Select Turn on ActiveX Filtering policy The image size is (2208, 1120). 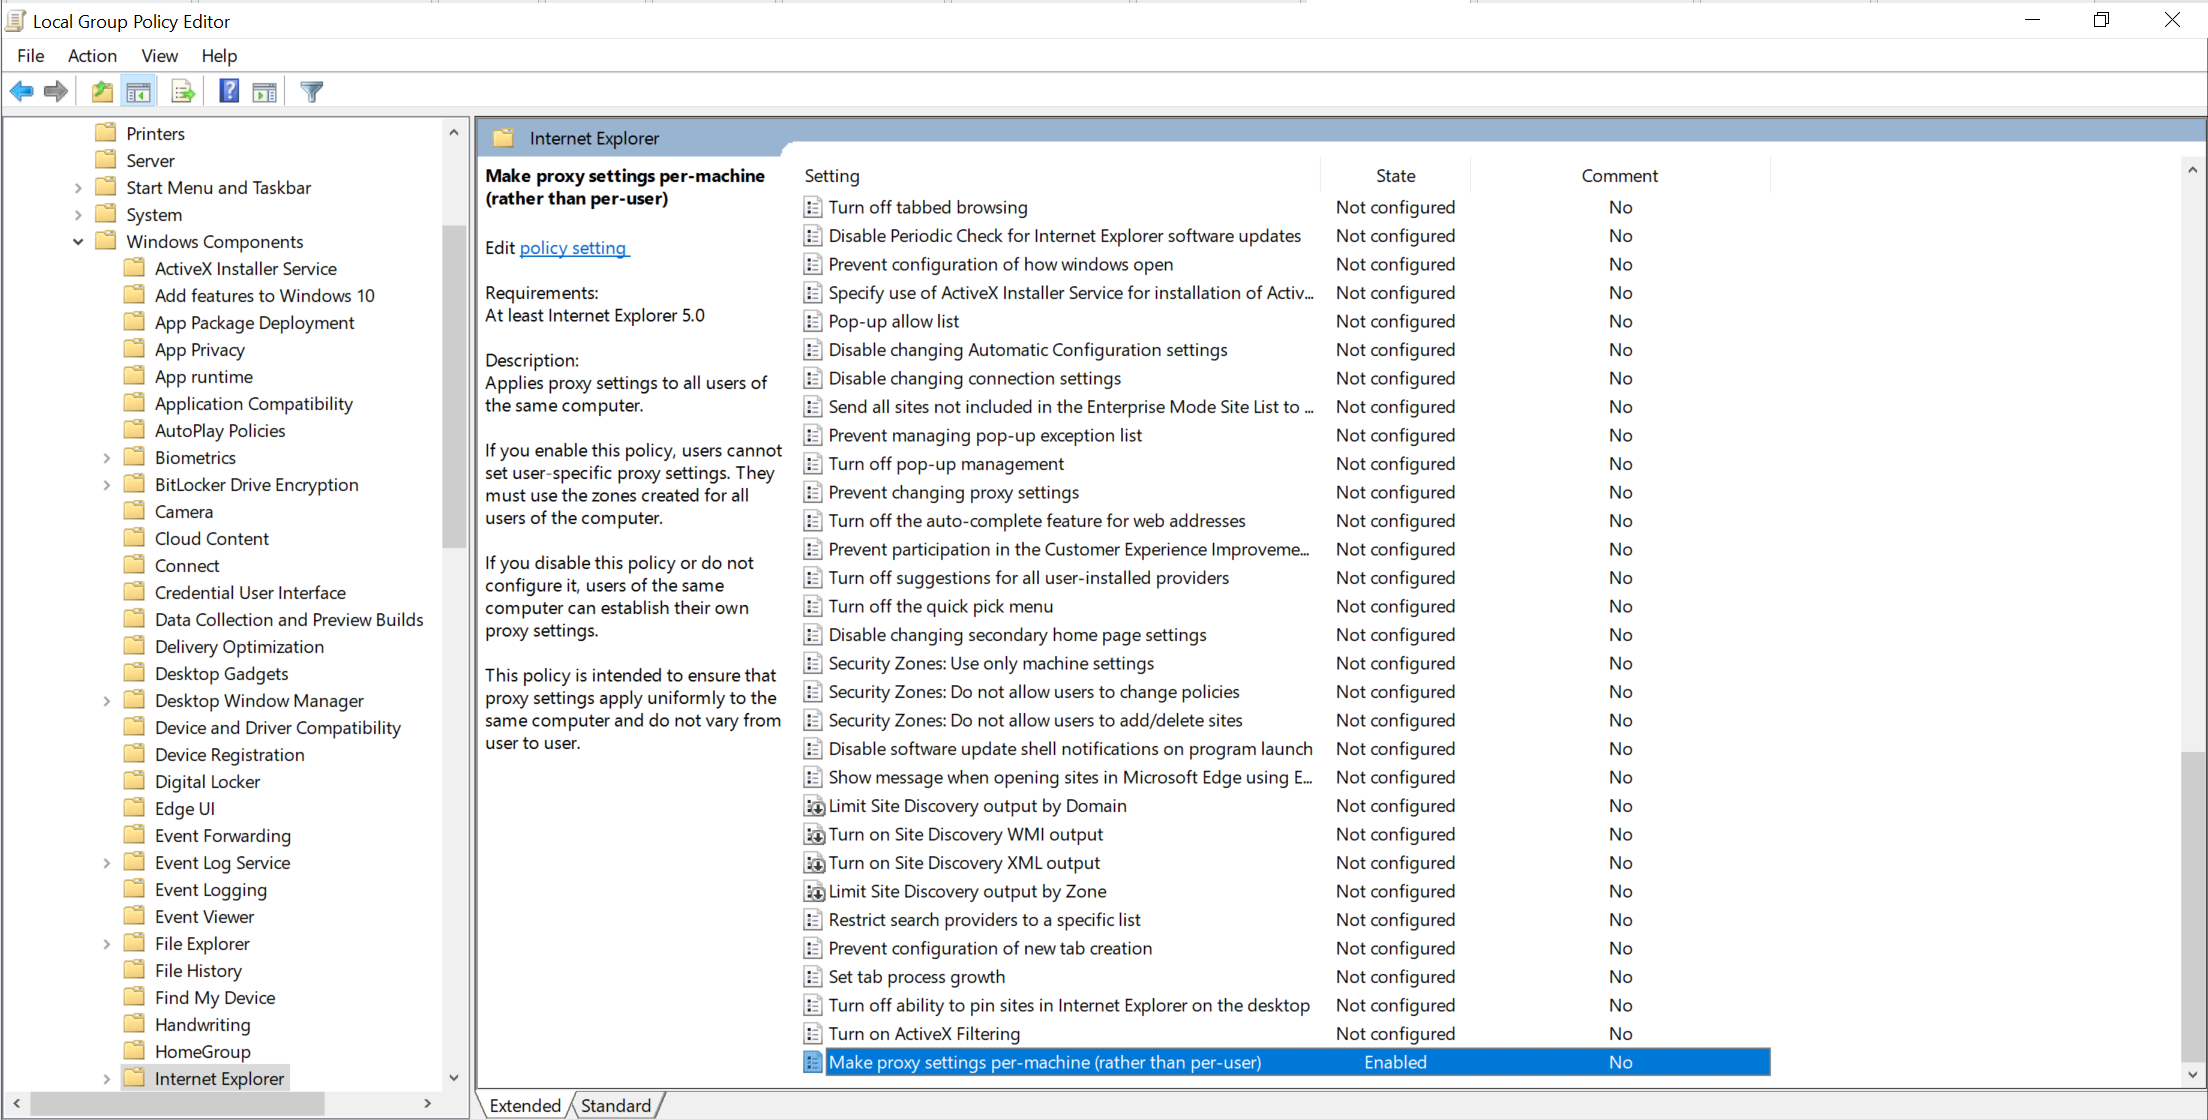click(924, 1033)
